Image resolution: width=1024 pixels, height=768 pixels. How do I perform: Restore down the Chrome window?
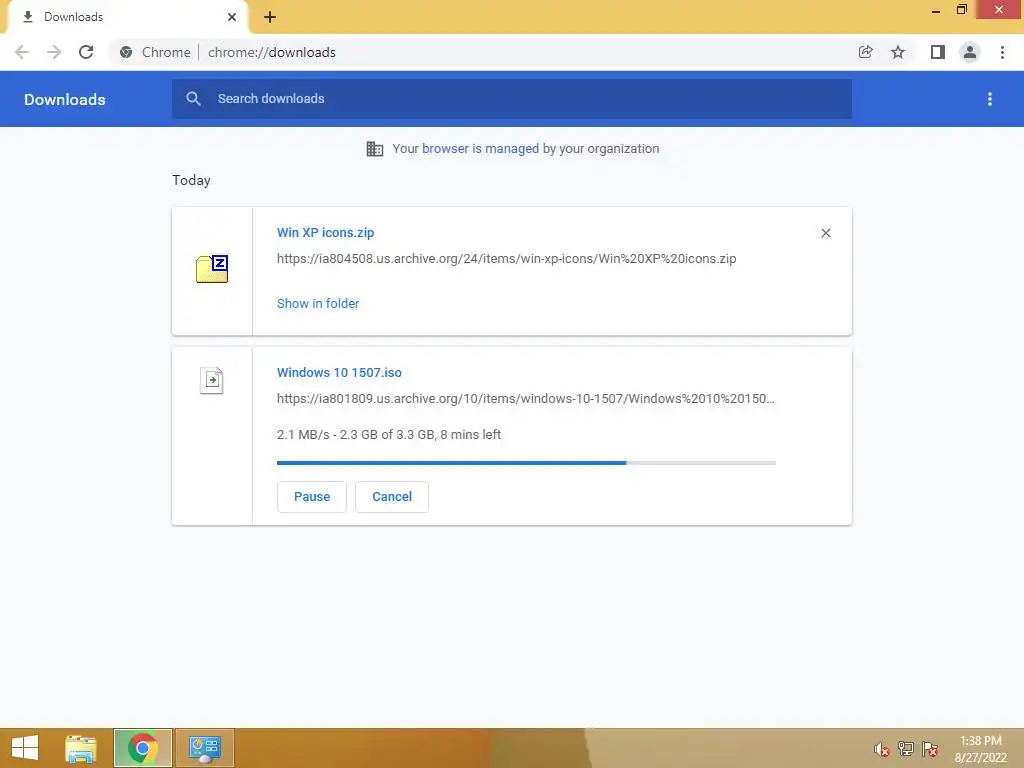click(961, 10)
